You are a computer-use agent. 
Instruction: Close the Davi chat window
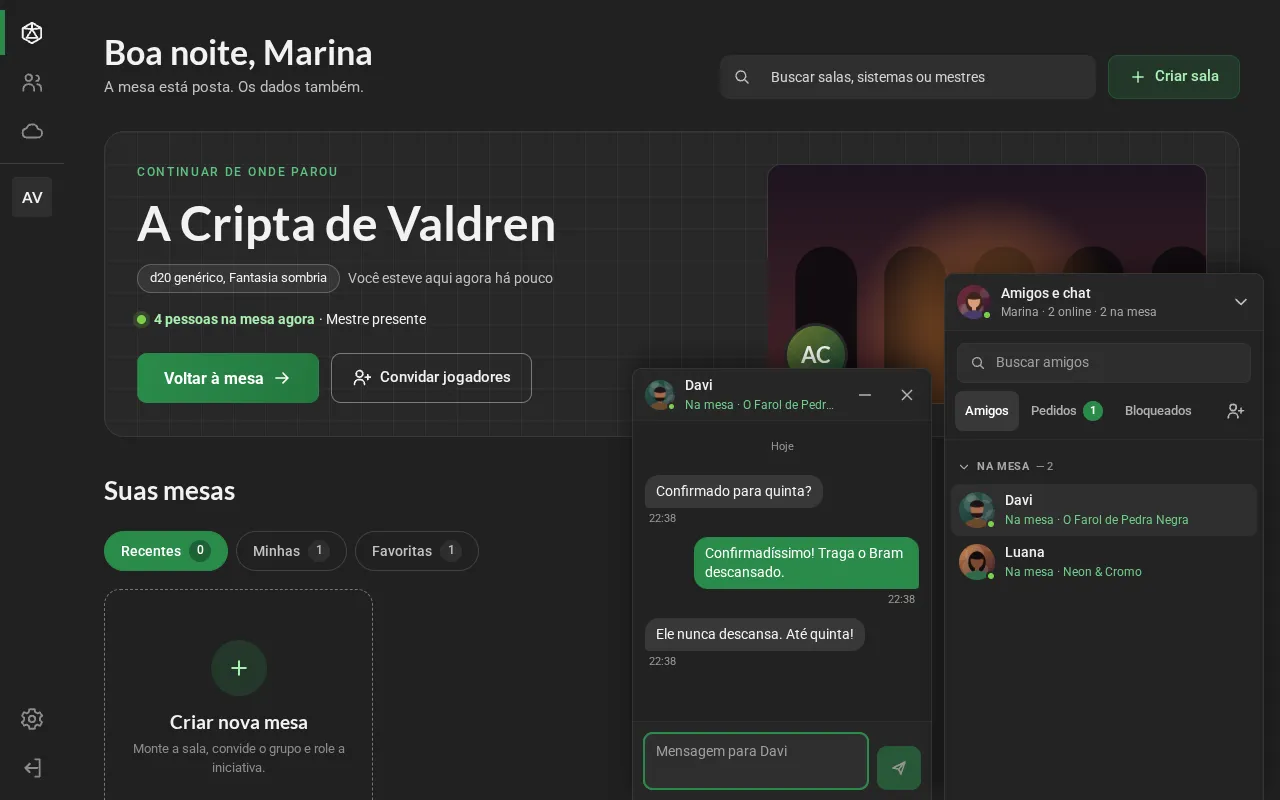(x=907, y=395)
